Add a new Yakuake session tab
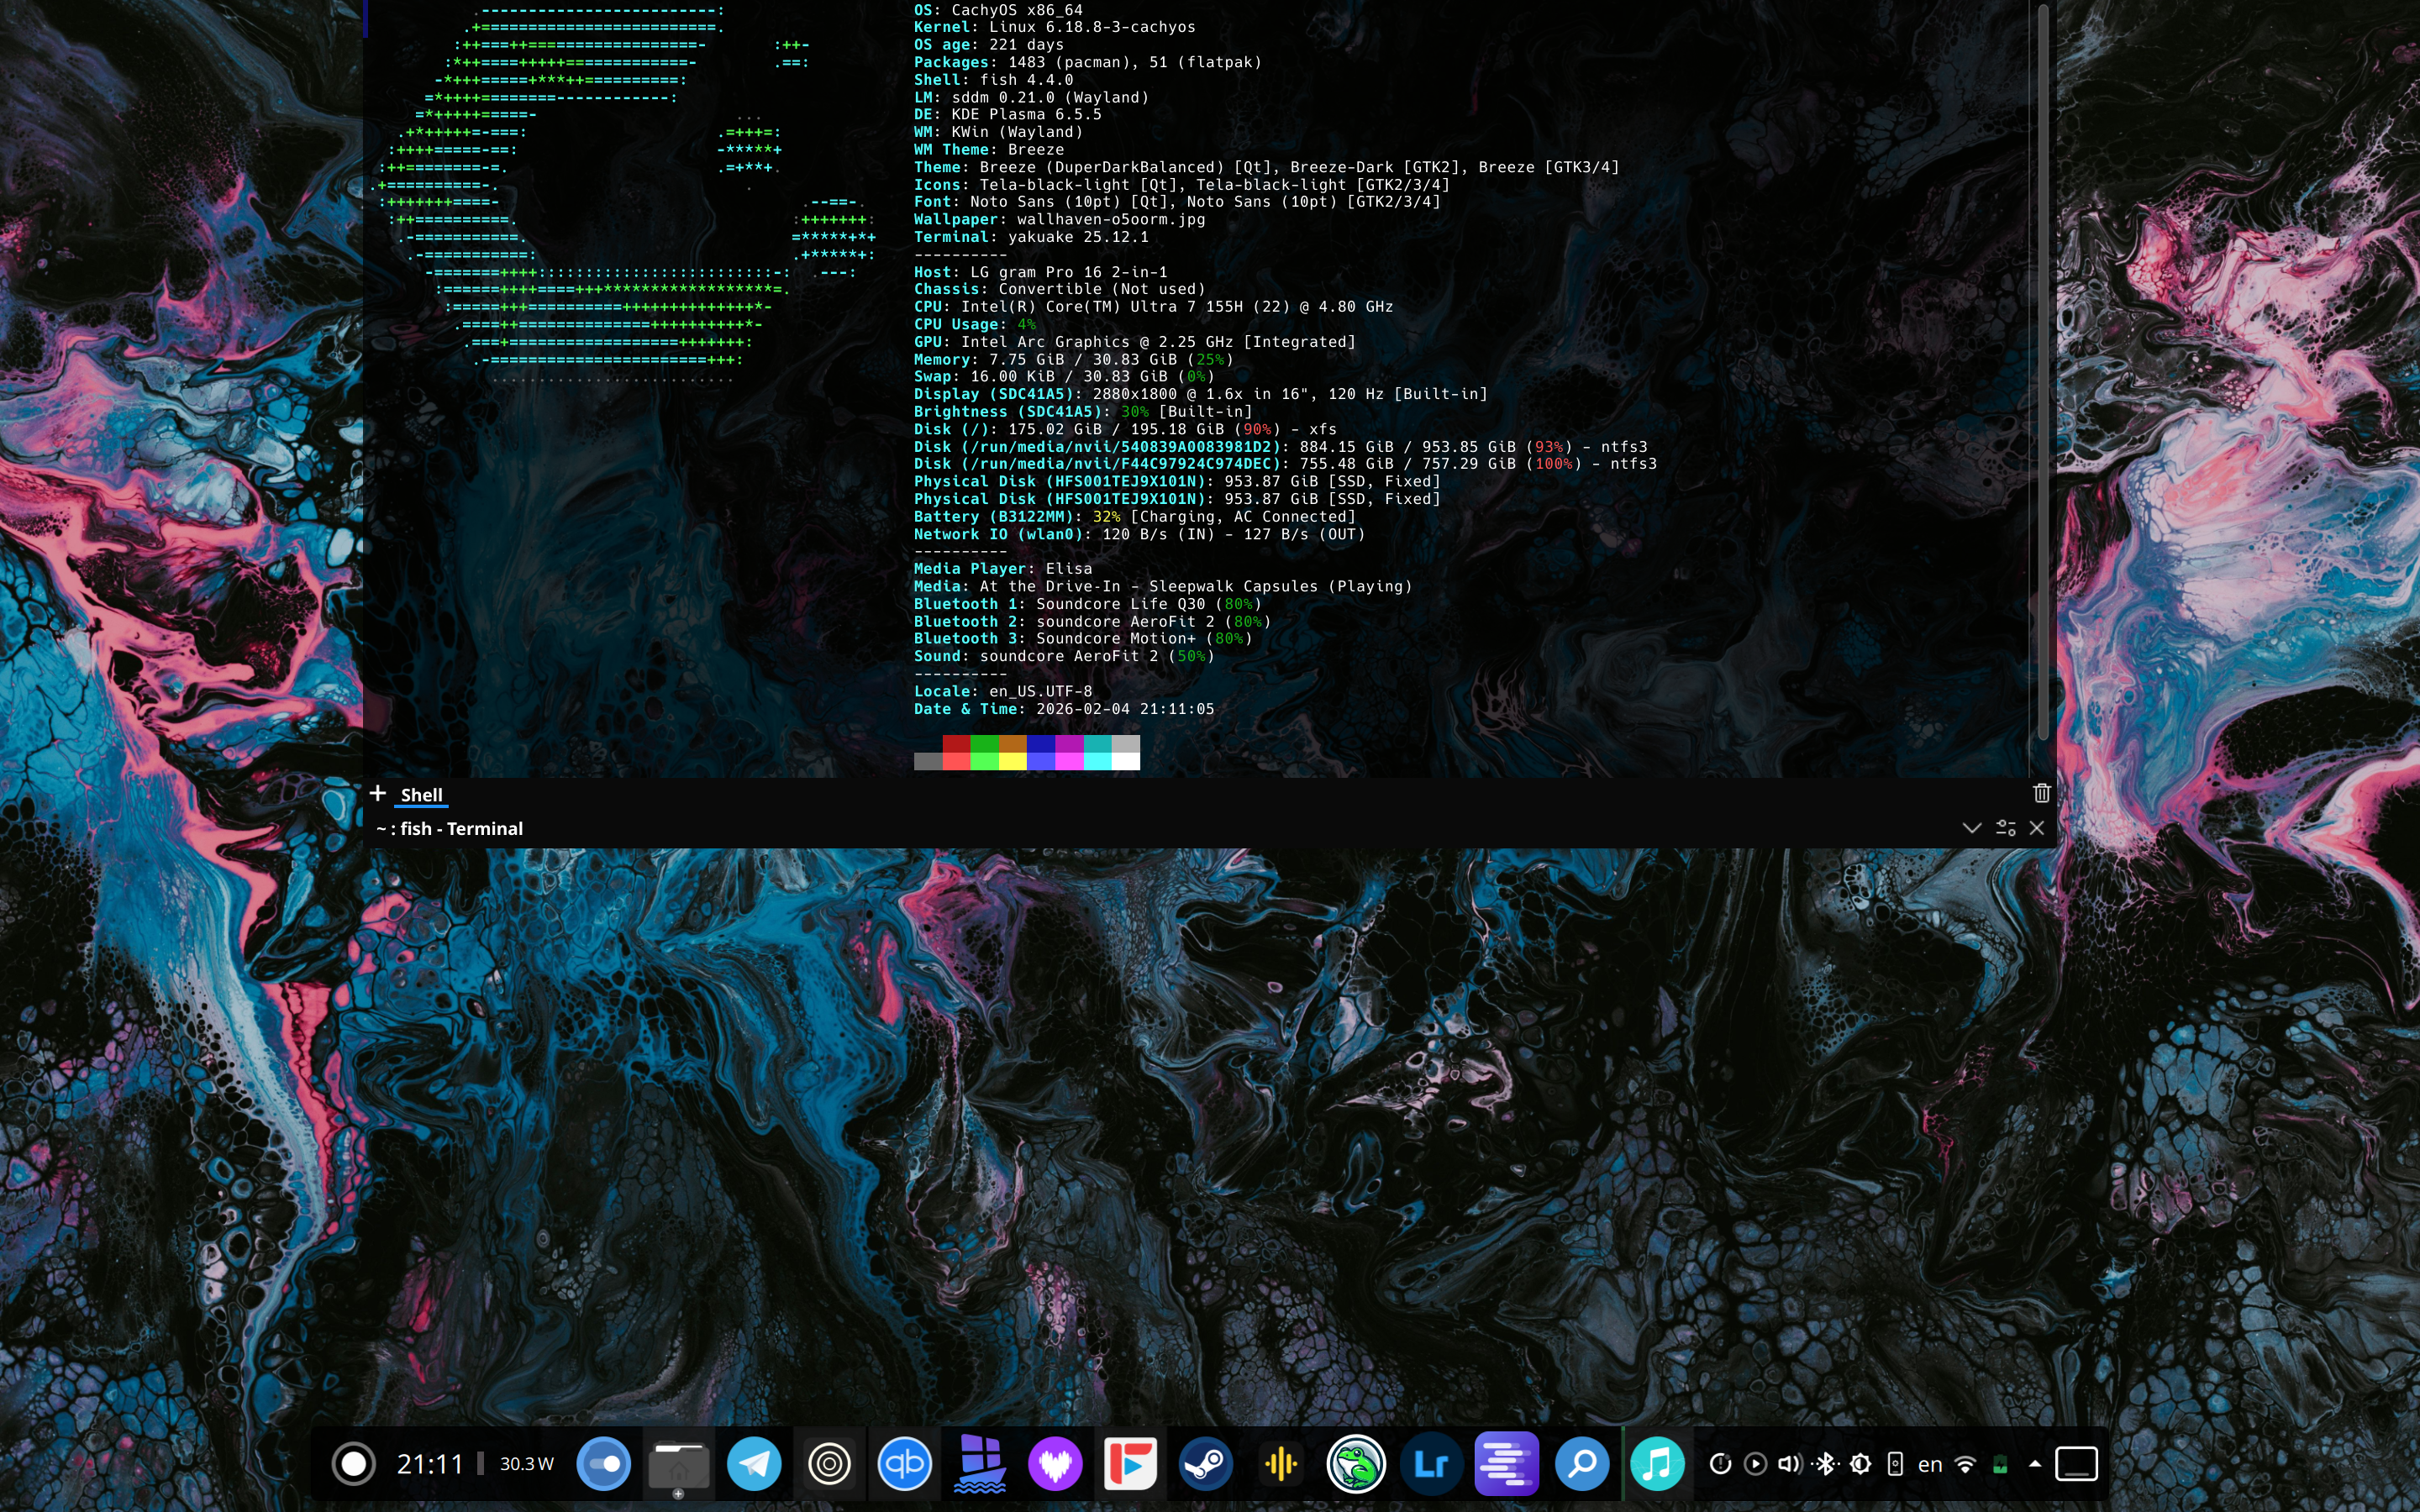Image resolution: width=2420 pixels, height=1512 pixels. point(377,793)
